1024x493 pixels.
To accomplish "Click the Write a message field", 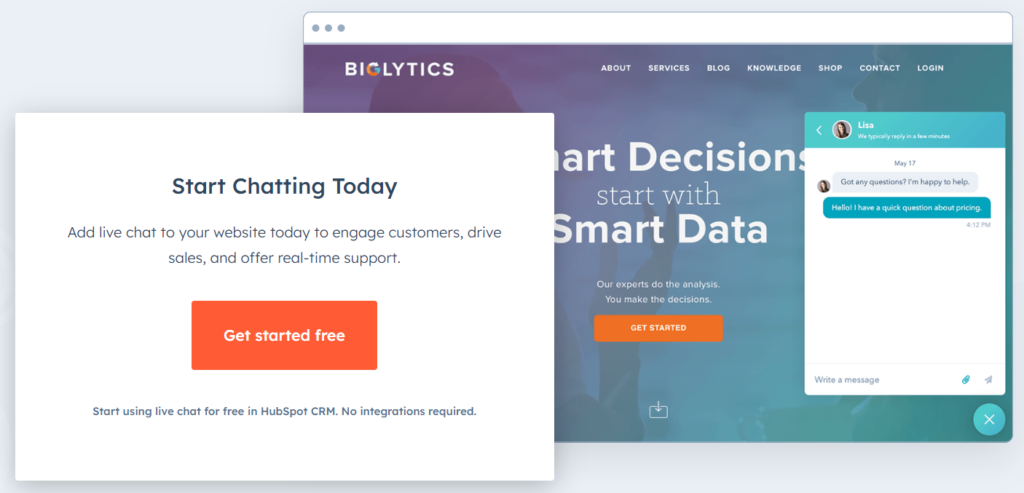I will tap(883, 379).
